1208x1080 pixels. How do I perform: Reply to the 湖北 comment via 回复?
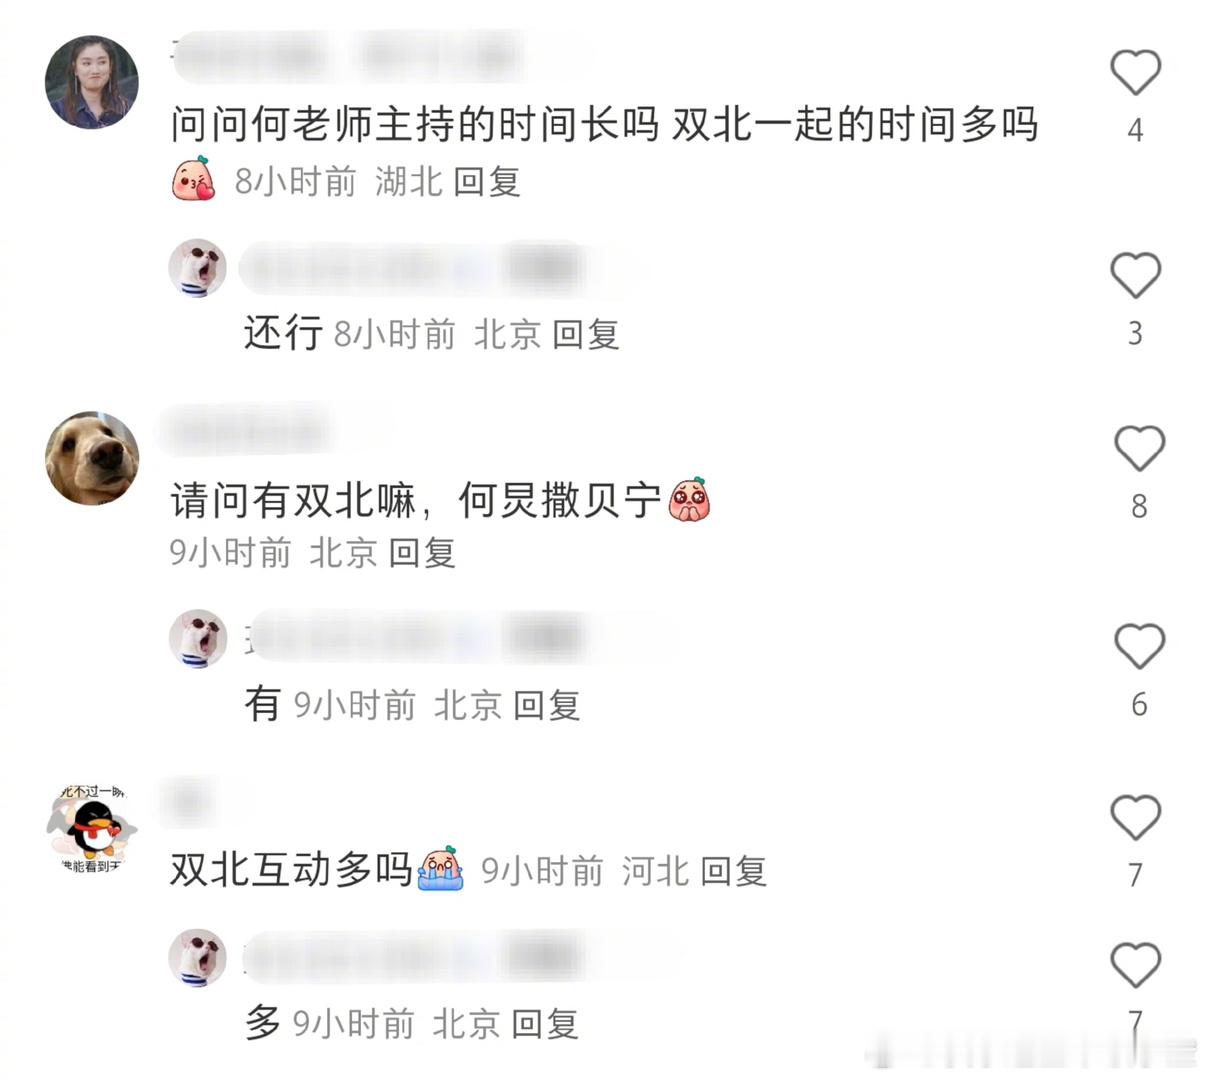coord(487,181)
